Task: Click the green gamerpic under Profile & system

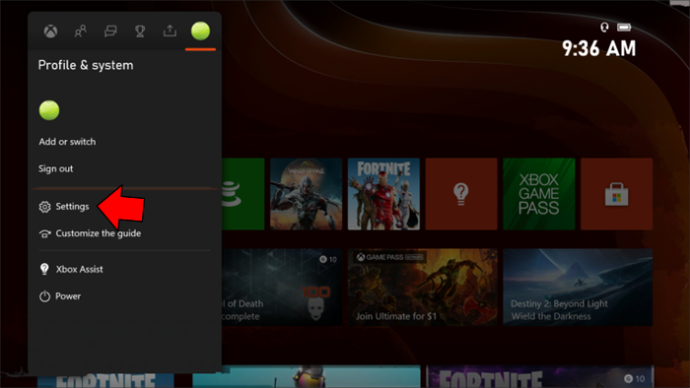Action: (x=49, y=110)
